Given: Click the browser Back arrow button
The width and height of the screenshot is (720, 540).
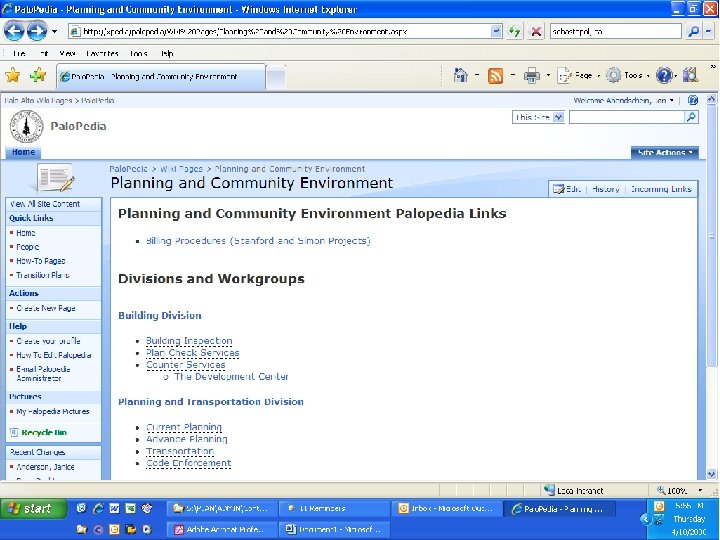Looking at the screenshot, I should pyautogui.click(x=14, y=31).
